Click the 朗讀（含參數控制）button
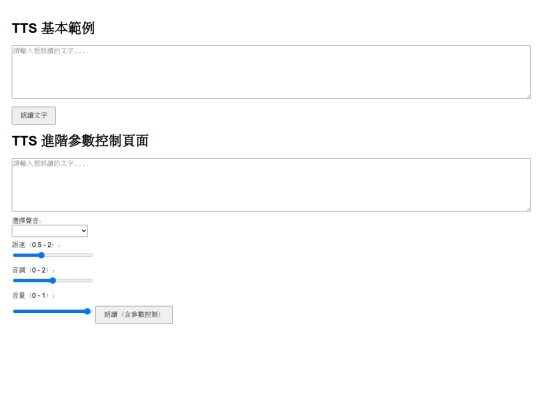The width and height of the screenshot is (540, 405). click(x=134, y=315)
